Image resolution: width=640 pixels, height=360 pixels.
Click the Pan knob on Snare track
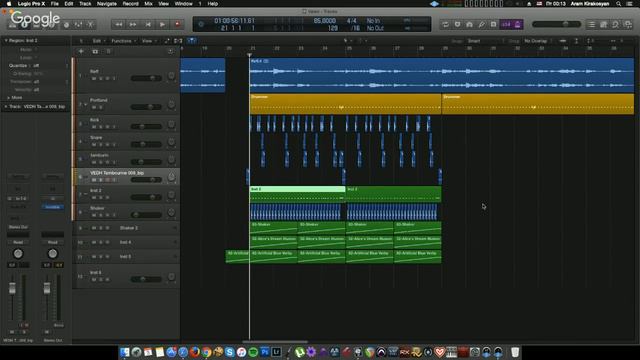[x=171, y=142]
